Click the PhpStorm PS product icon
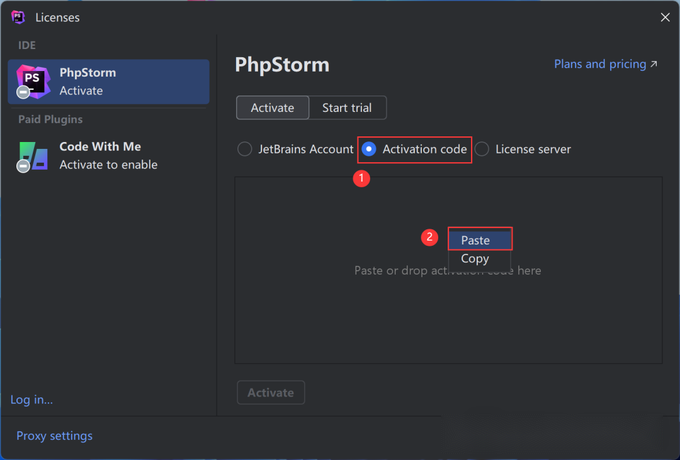The width and height of the screenshot is (680, 460). click(x=33, y=81)
